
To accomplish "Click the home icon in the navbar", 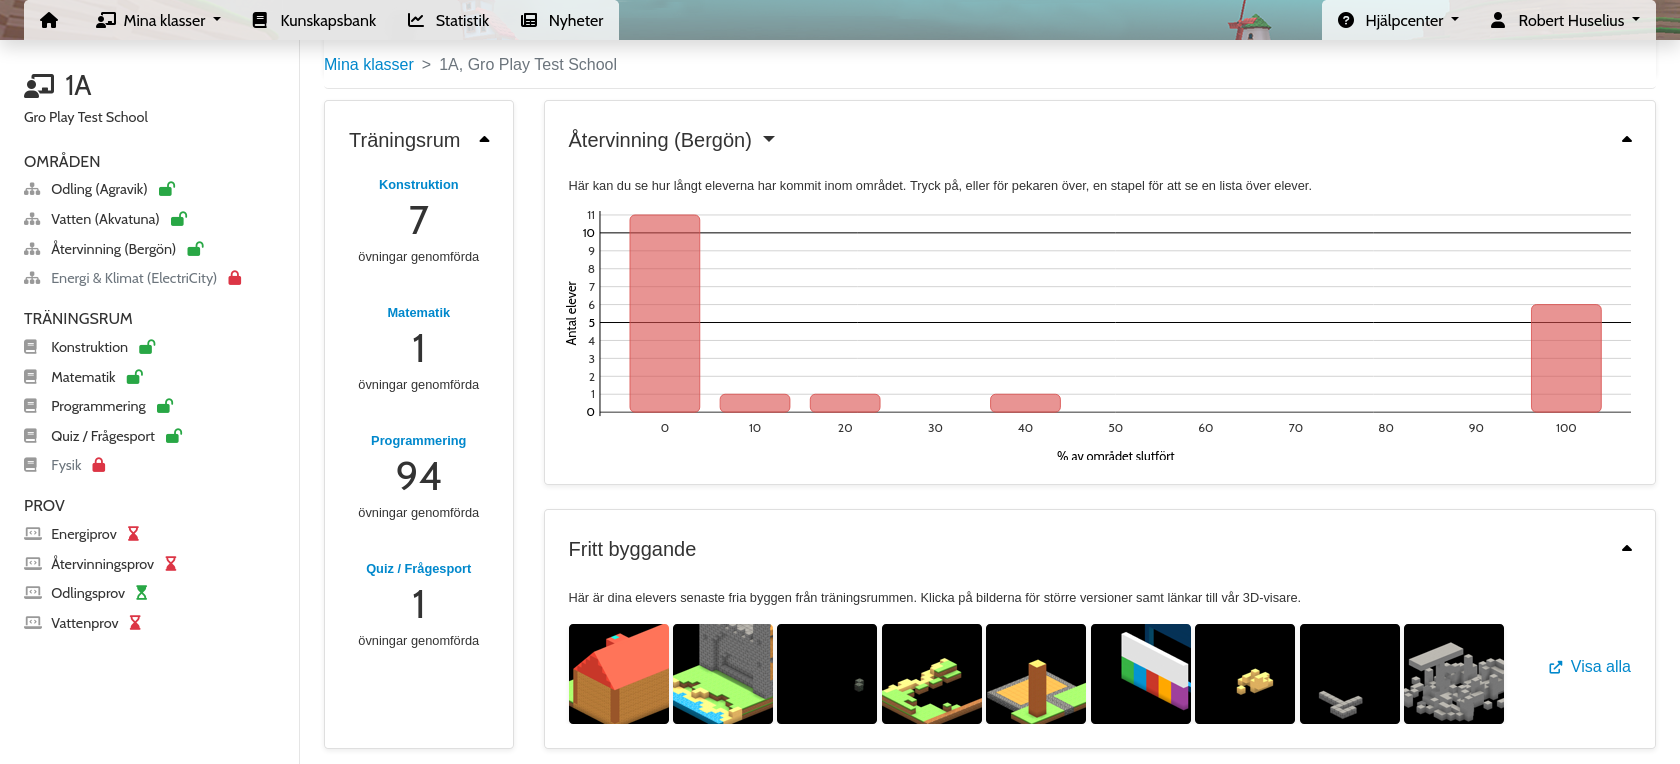I will coord(48,20).
